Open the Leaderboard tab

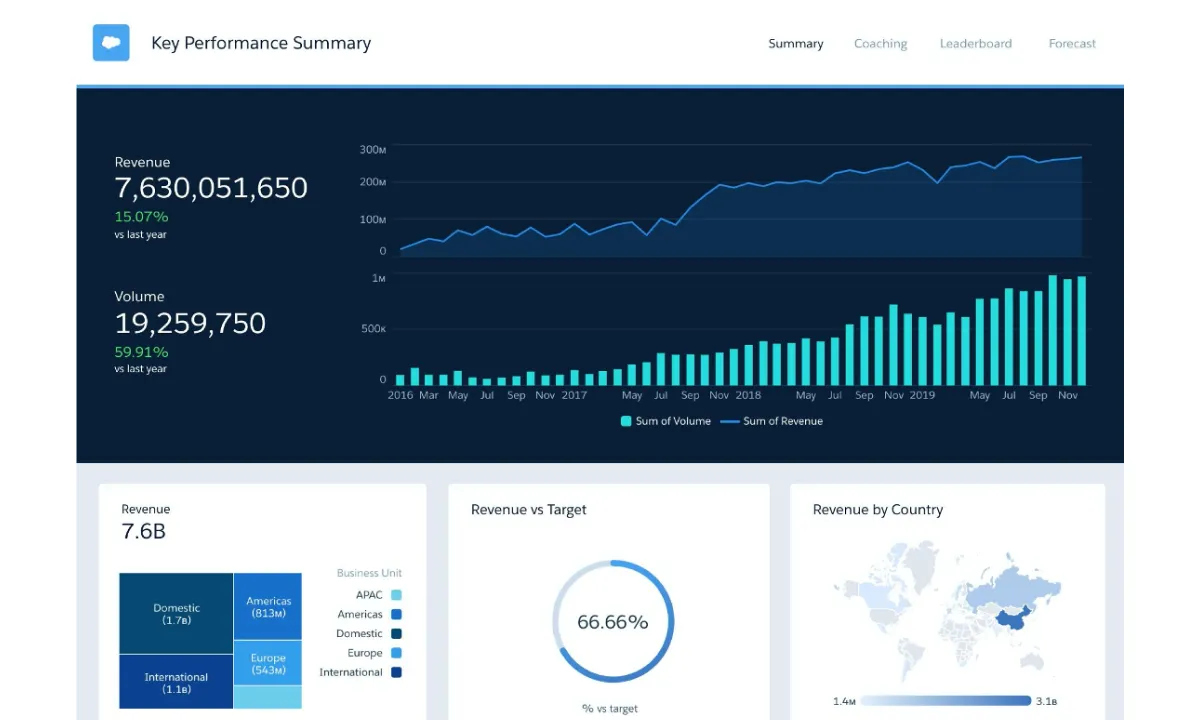tap(975, 44)
